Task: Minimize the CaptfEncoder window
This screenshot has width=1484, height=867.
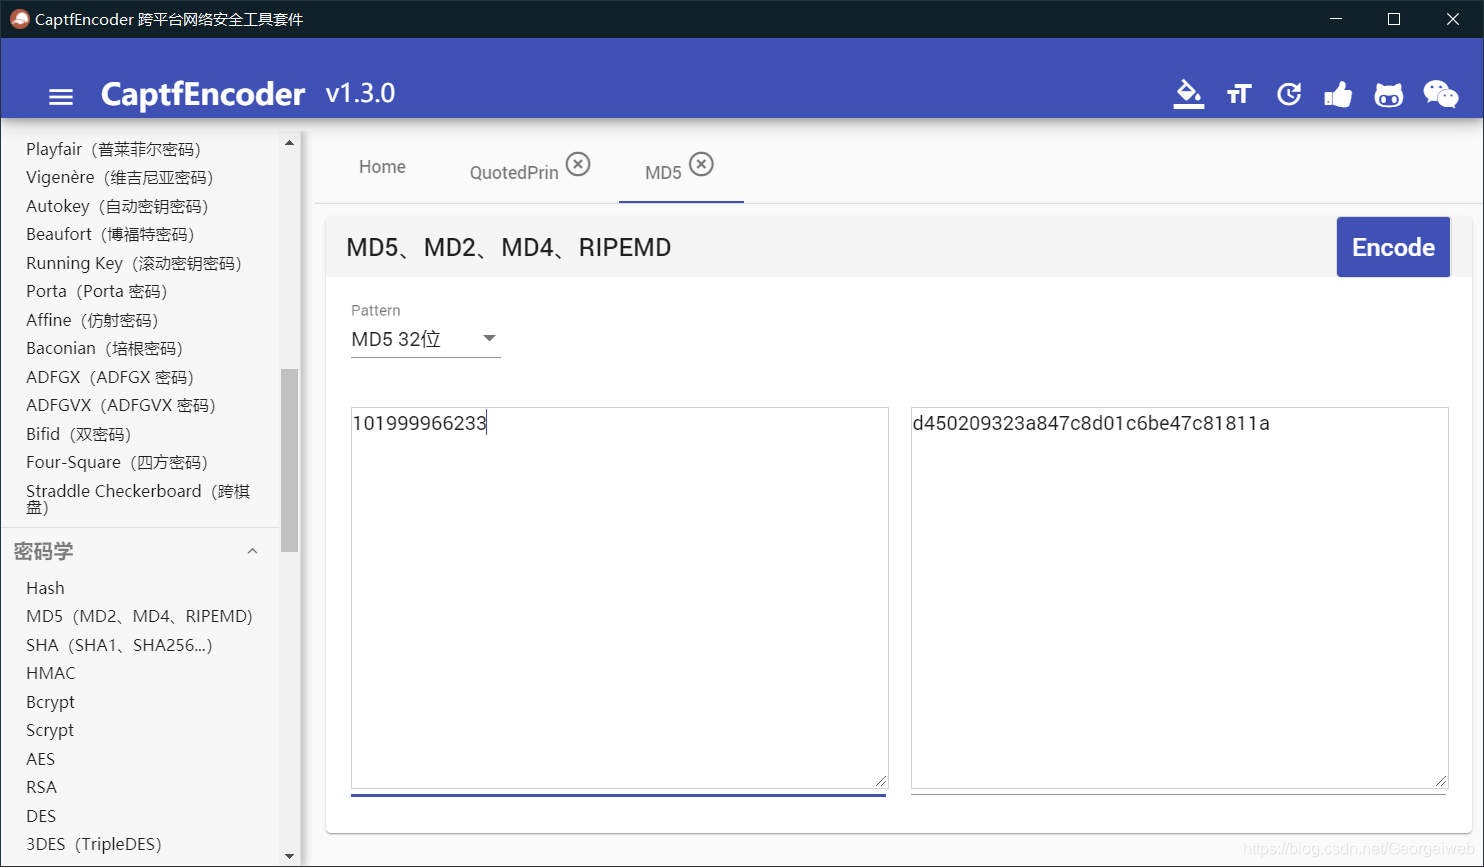Action: [1335, 19]
